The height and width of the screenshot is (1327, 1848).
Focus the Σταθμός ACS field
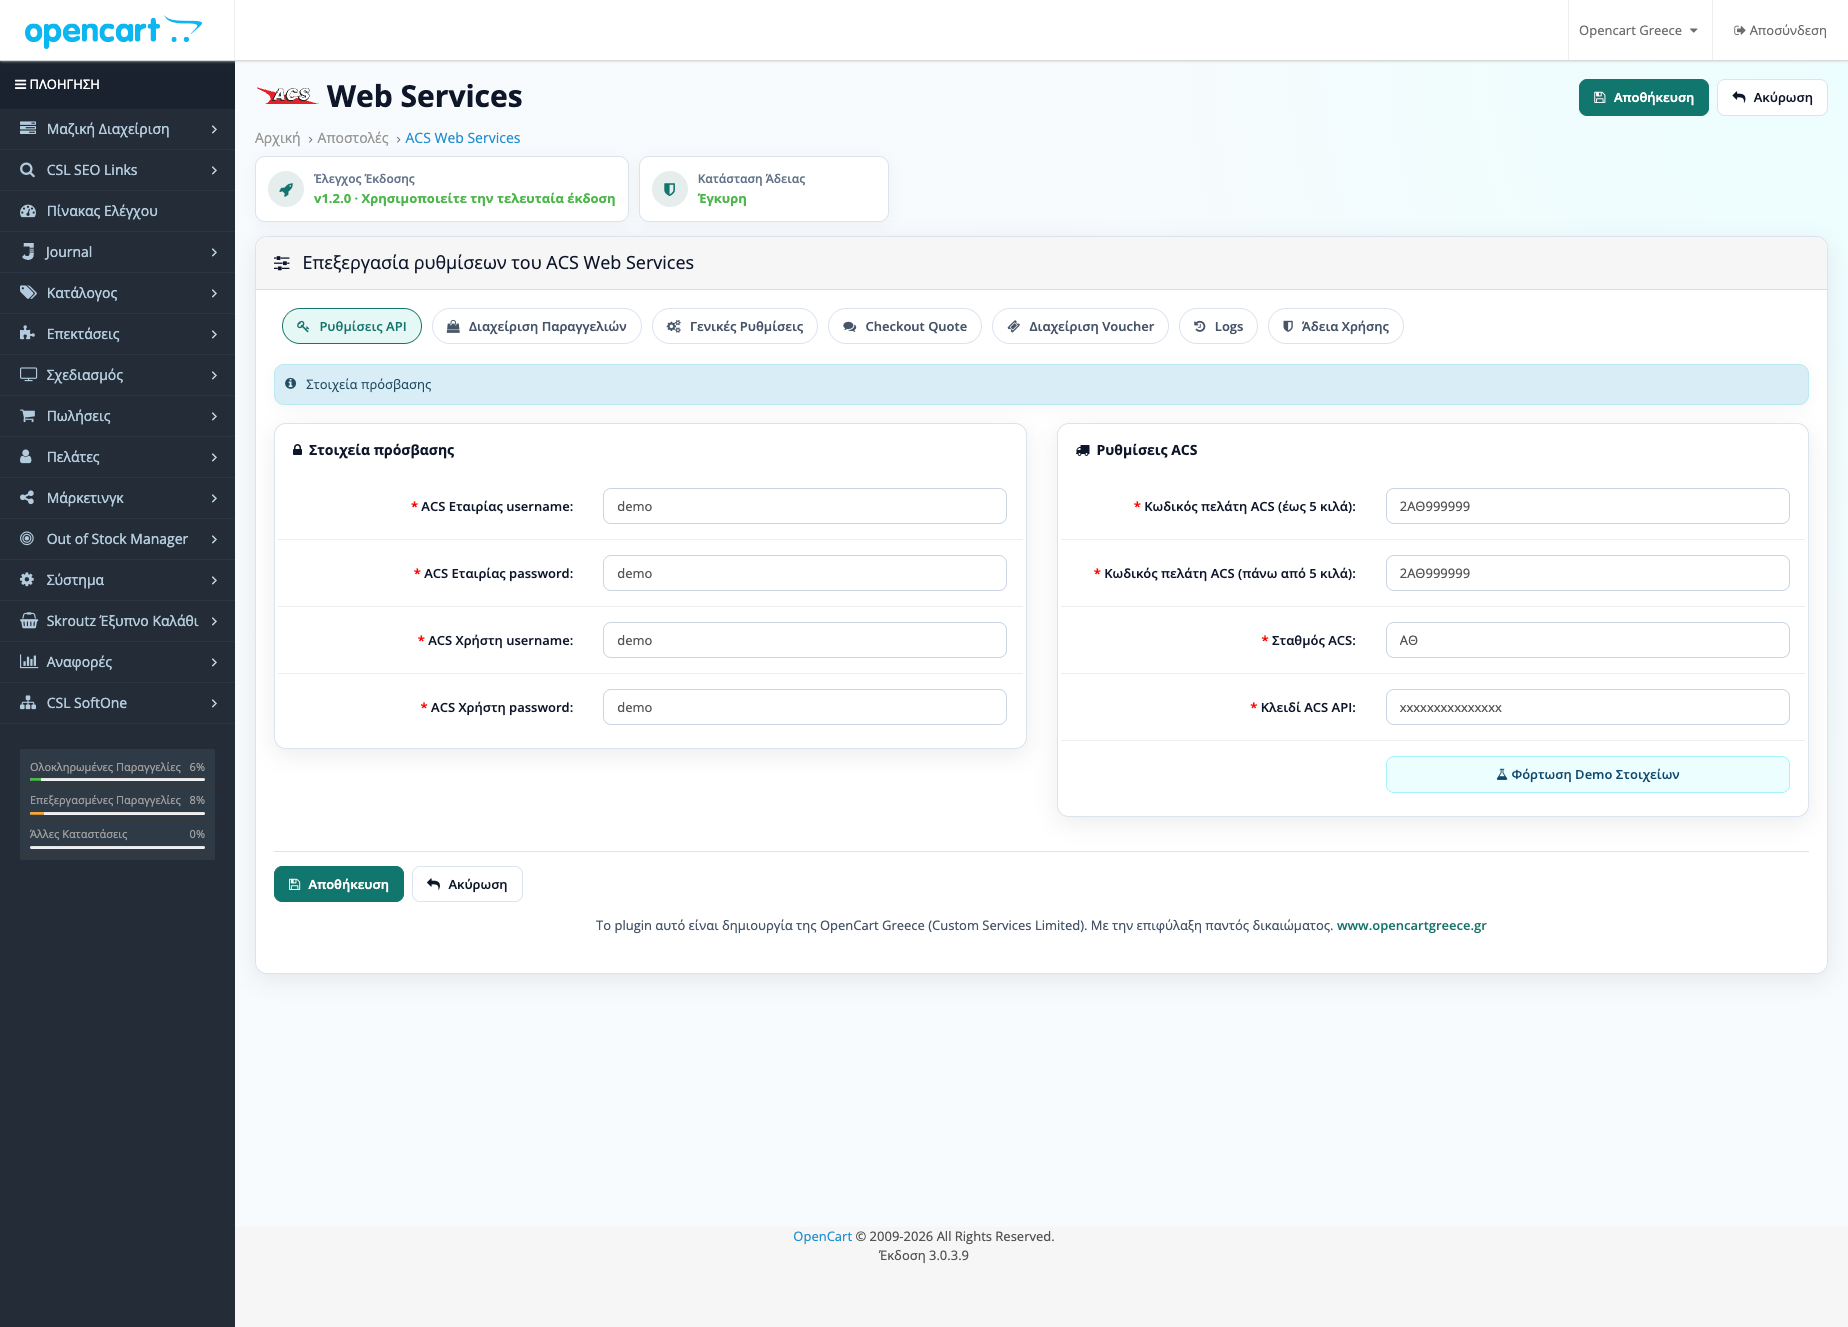pyautogui.click(x=1588, y=640)
